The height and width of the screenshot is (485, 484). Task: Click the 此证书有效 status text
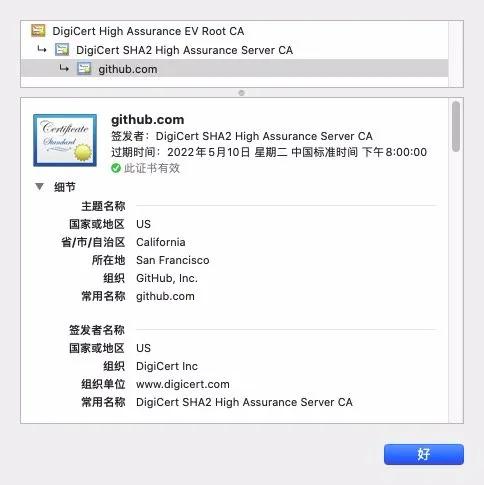[152, 168]
